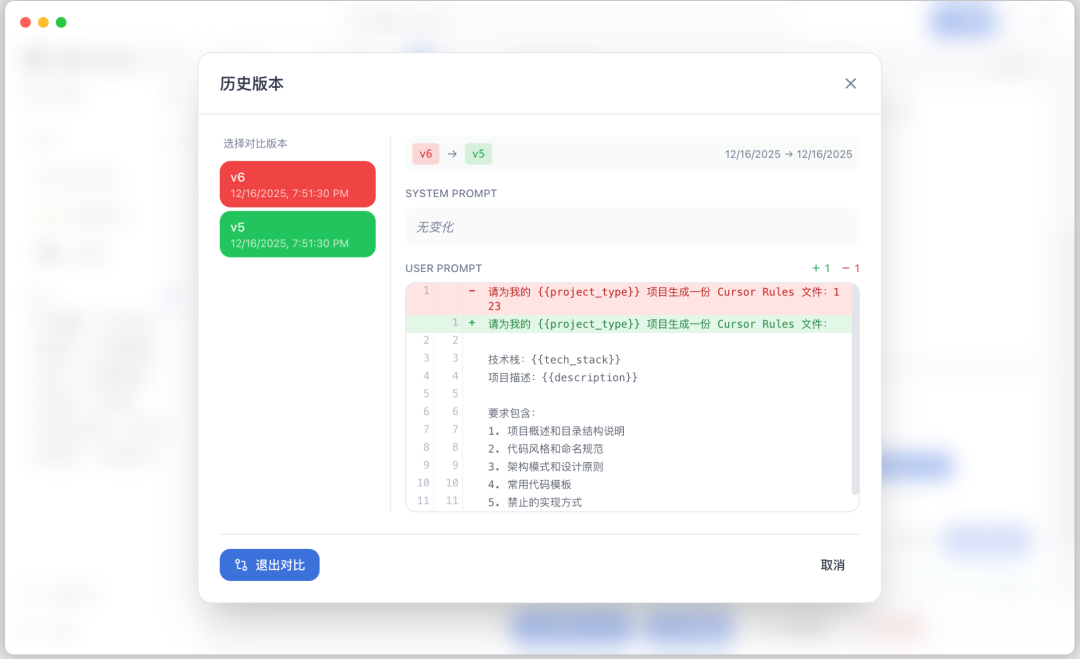This screenshot has height=659, width=1080.
Task: Click the + 1 additions counter
Action: (x=821, y=268)
